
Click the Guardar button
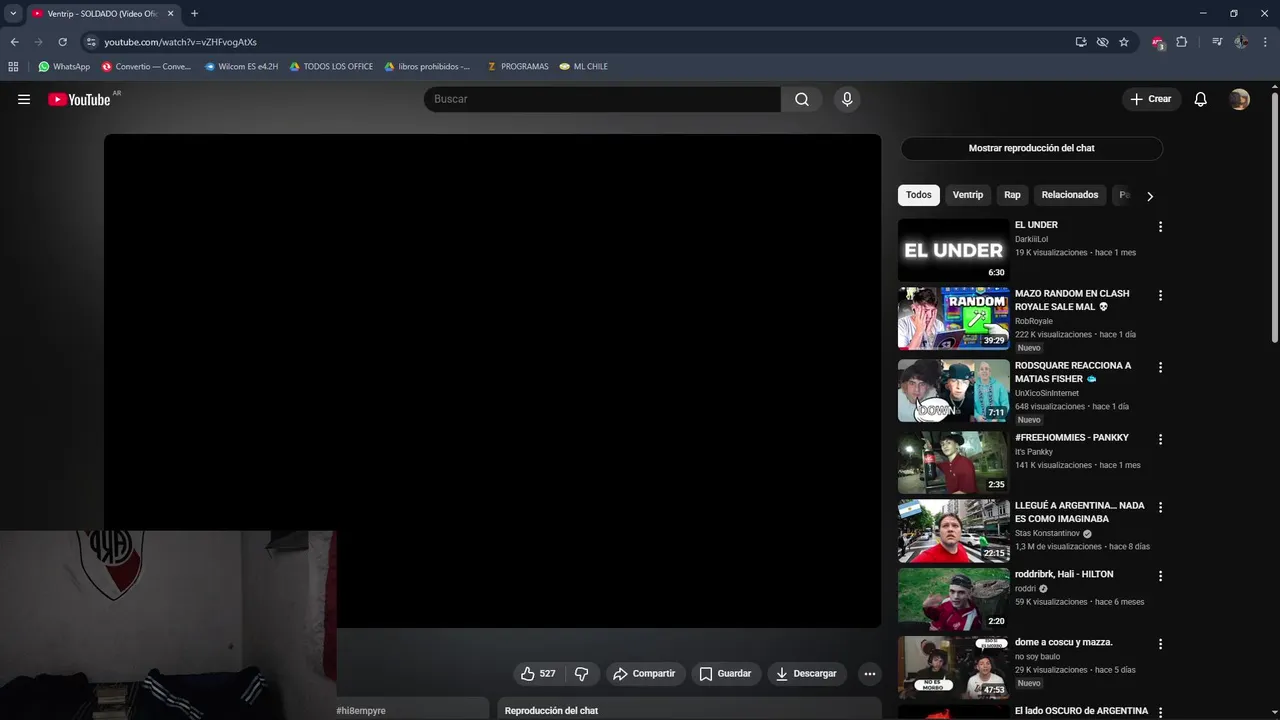click(725, 674)
